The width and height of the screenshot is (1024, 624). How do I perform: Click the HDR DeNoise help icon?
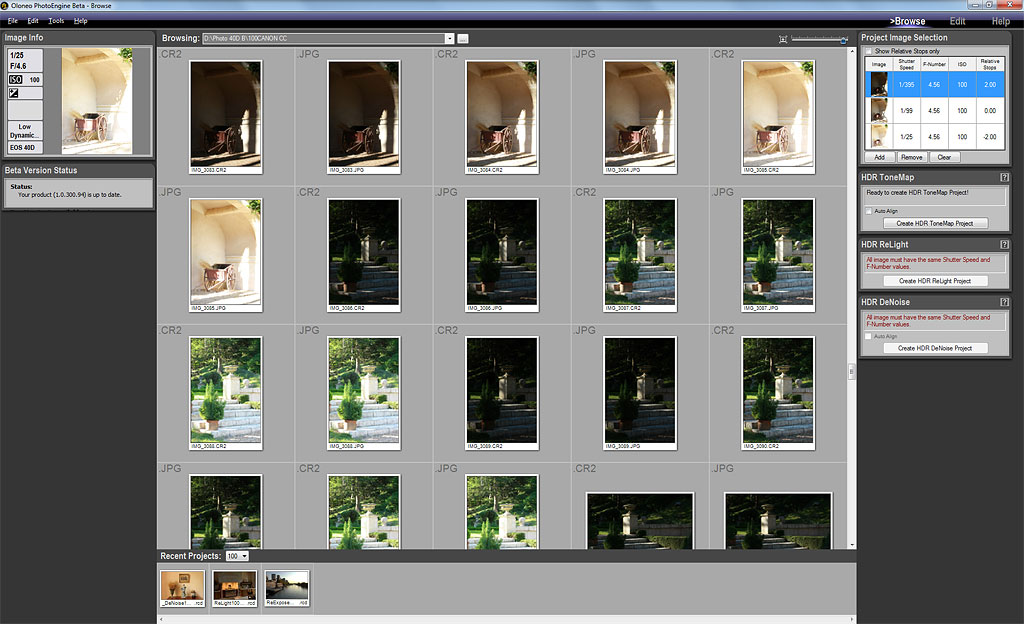click(1004, 301)
